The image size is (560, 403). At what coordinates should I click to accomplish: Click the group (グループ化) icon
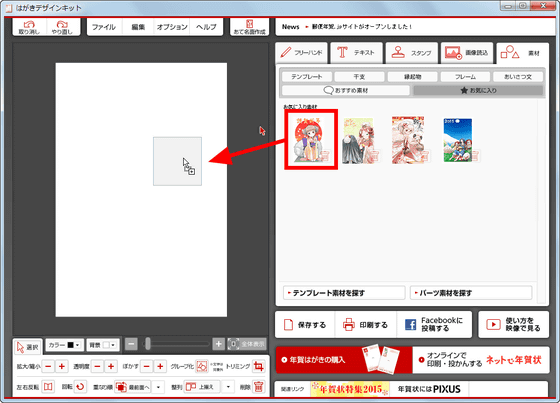pyautogui.click(x=202, y=366)
